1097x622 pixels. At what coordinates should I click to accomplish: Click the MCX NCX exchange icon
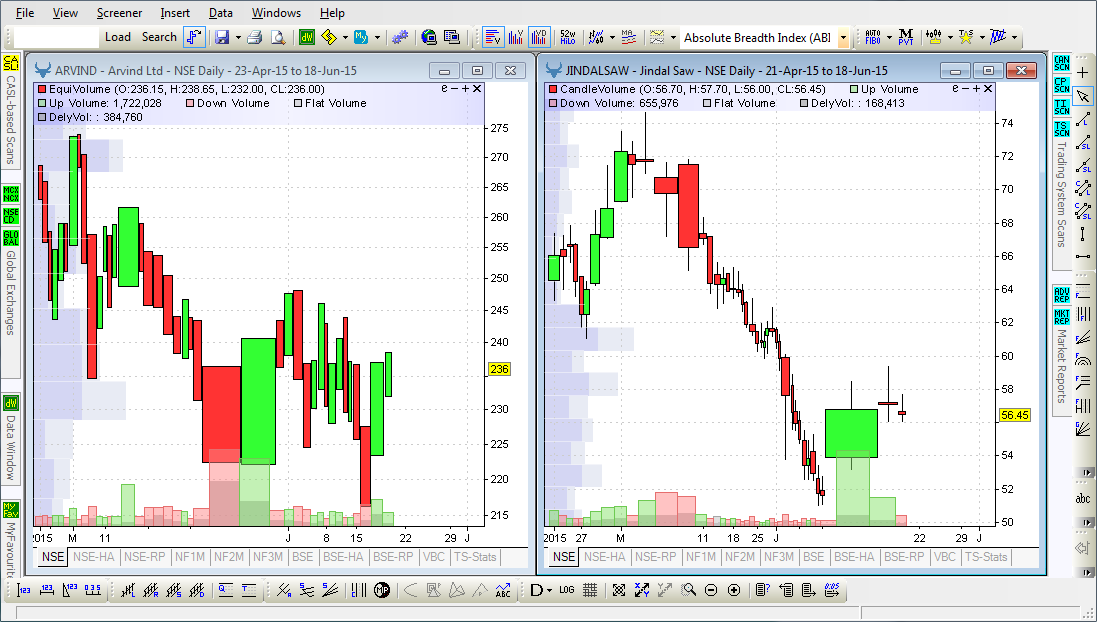coord(10,194)
